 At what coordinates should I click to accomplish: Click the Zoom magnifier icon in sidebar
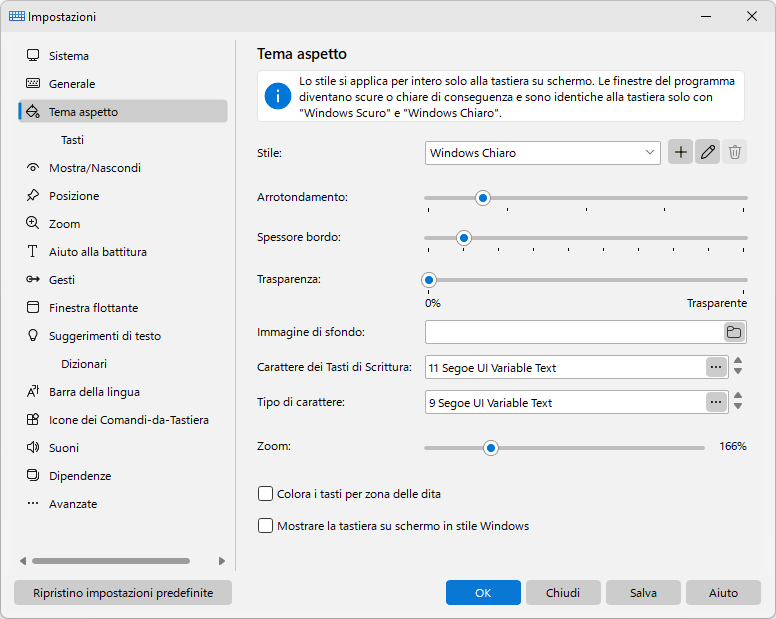33,223
